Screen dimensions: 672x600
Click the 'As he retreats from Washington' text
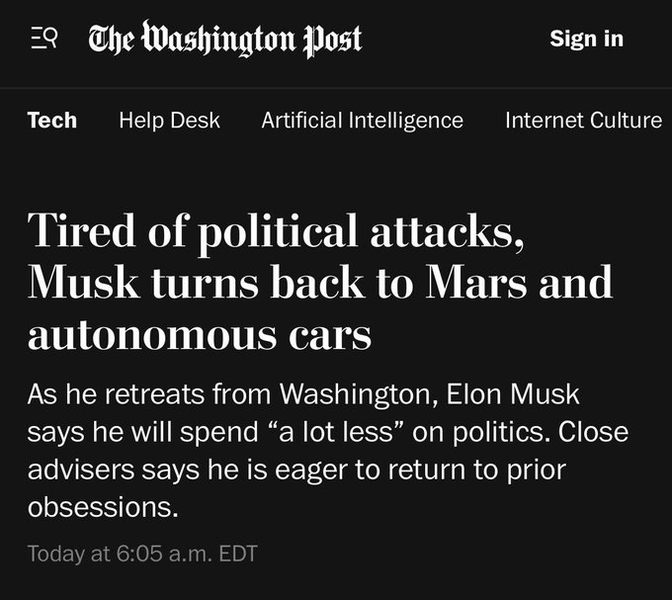pyautogui.click(x=230, y=394)
